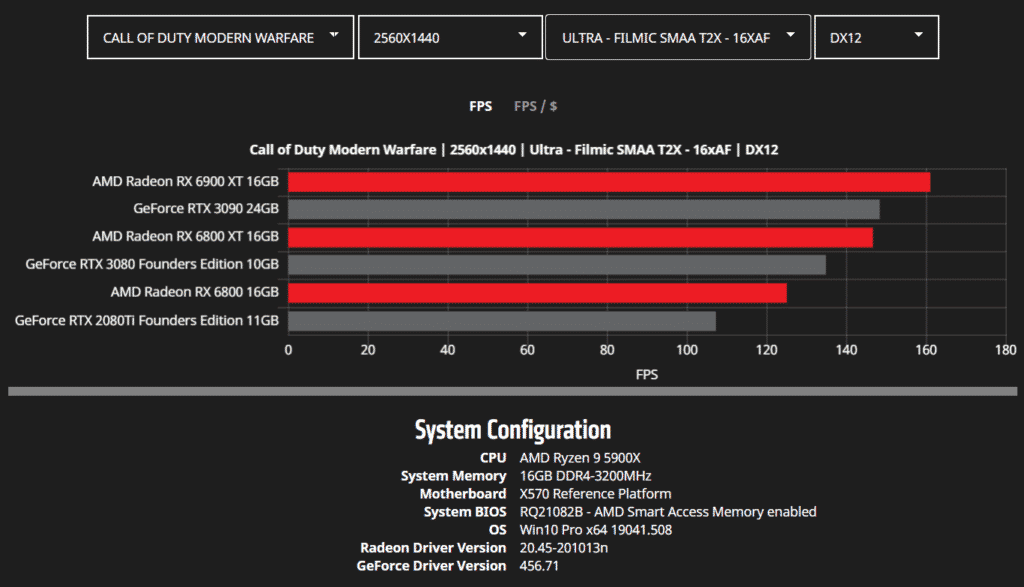
Task: Expand the DX12 API dropdown
Action: tap(876, 38)
